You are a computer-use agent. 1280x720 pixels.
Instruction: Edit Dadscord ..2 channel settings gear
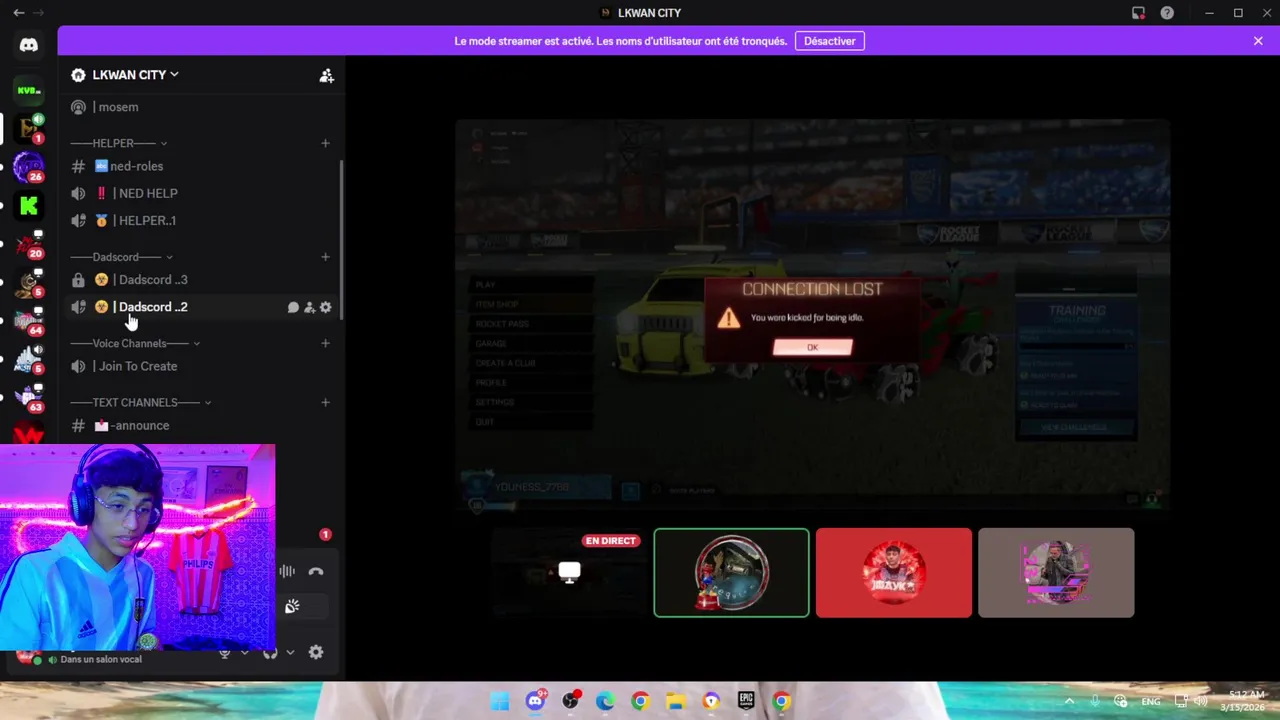click(325, 308)
